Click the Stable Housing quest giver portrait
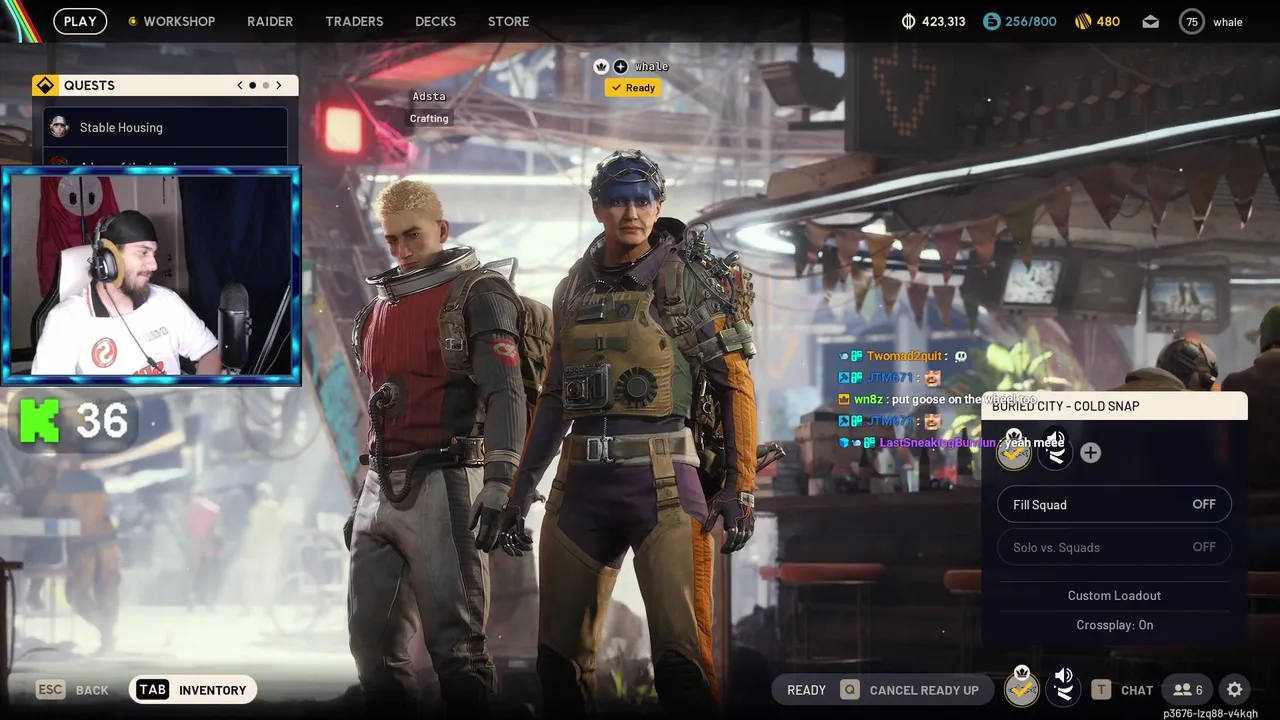This screenshot has height=720, width=1280. [59, 127]
